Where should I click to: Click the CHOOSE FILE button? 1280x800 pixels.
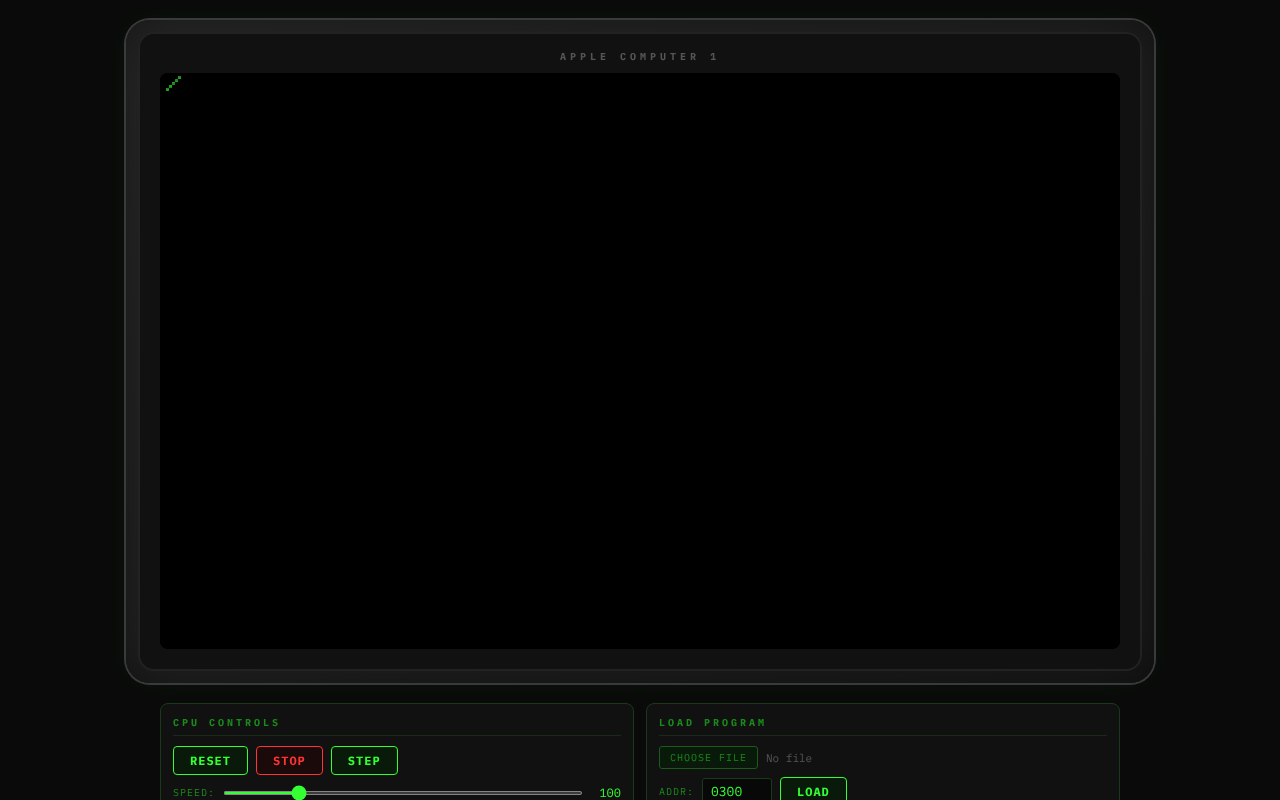click(x=708, y=758)
